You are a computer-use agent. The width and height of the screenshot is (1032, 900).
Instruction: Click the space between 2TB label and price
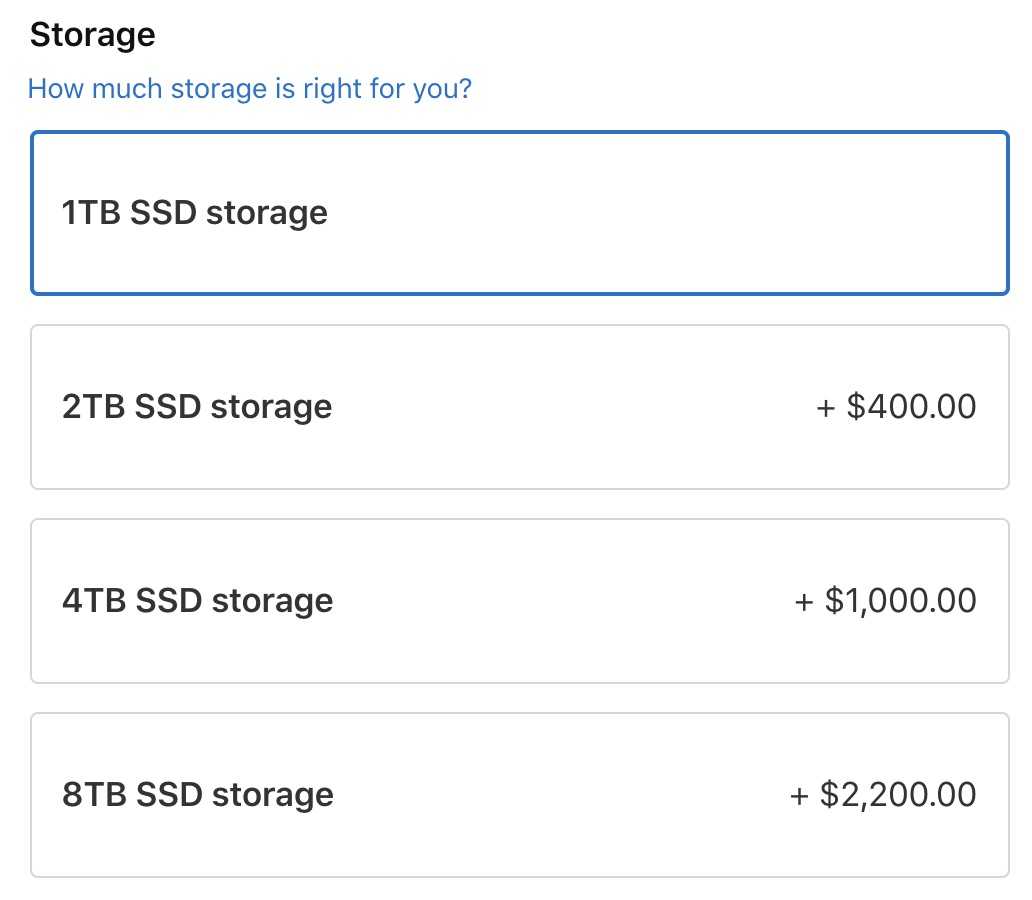570,407
